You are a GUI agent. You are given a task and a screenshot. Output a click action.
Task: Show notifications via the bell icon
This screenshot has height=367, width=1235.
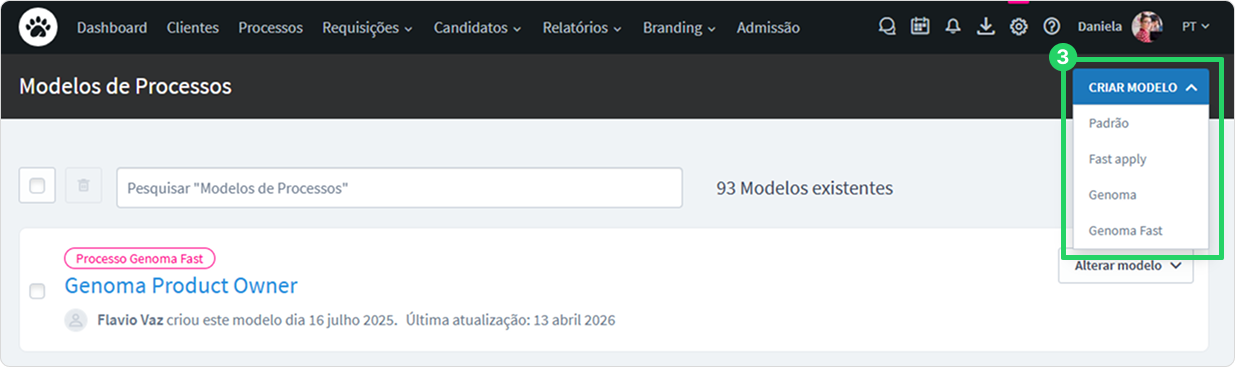[x=953, y=27]
